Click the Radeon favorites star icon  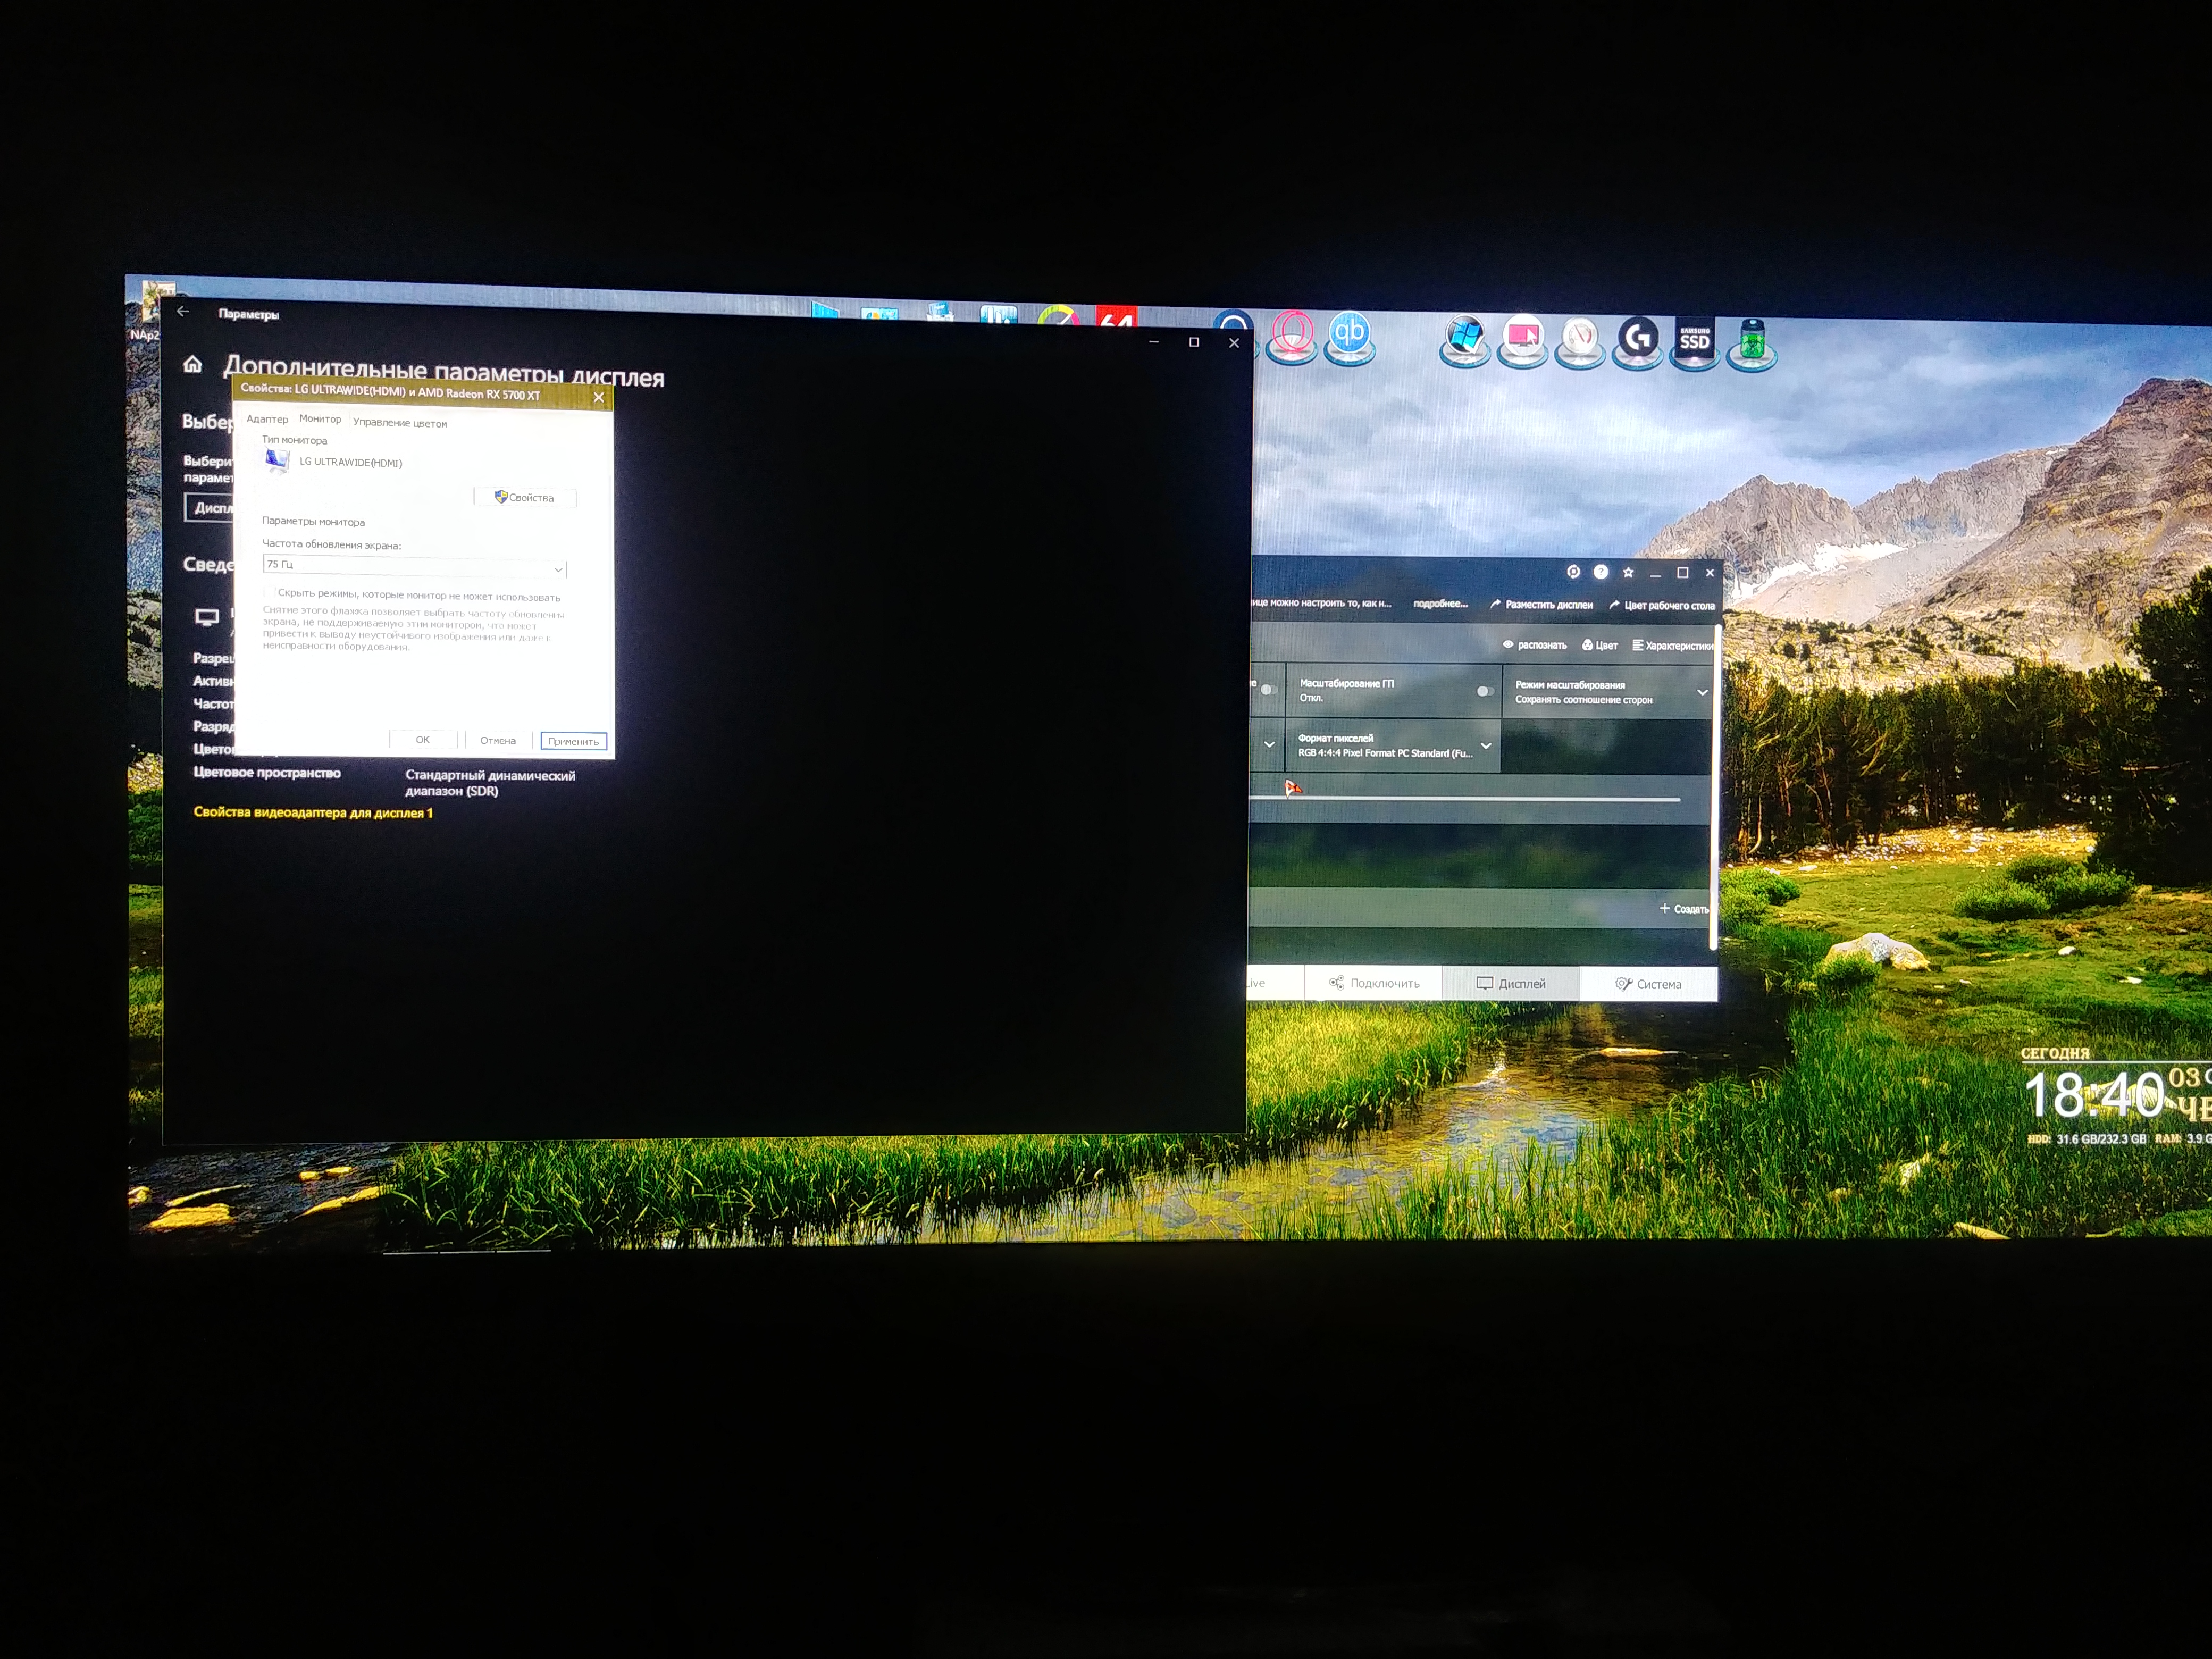[x=1628, y=572]
